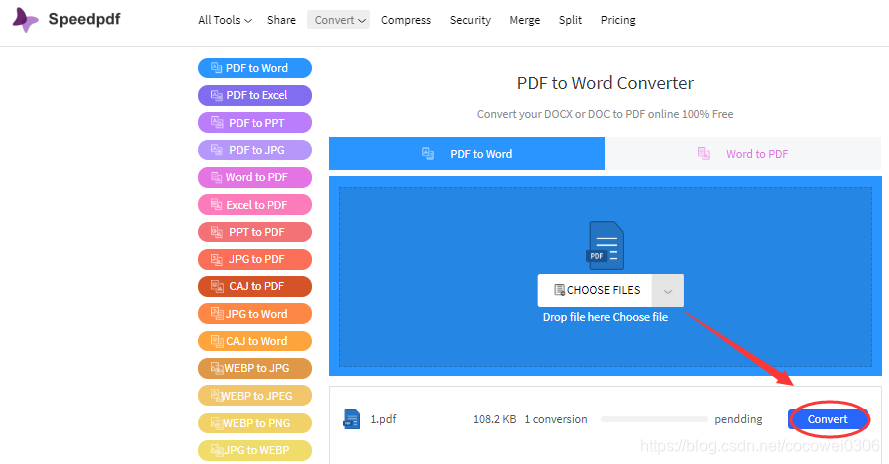Switch to the PDF to Word tab
Screen dimensions: 889x464
coord(467,153)
